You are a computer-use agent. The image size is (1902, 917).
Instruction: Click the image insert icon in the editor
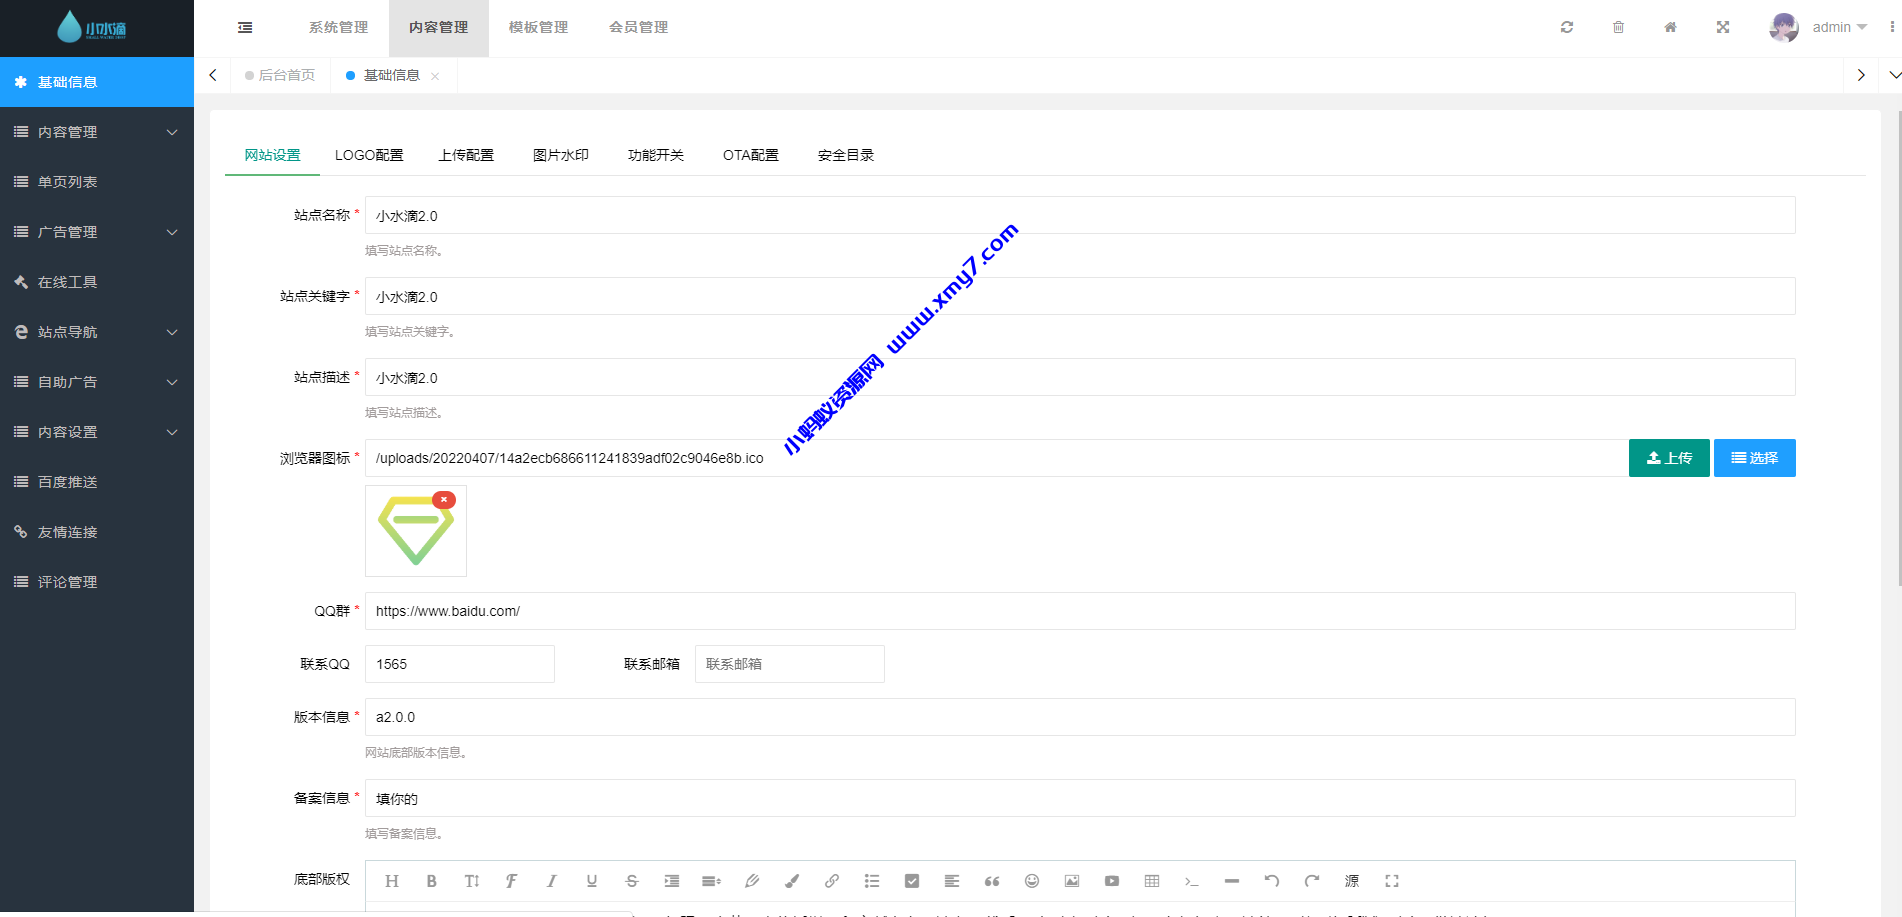pyautogui.click(x=1071, y=881)
